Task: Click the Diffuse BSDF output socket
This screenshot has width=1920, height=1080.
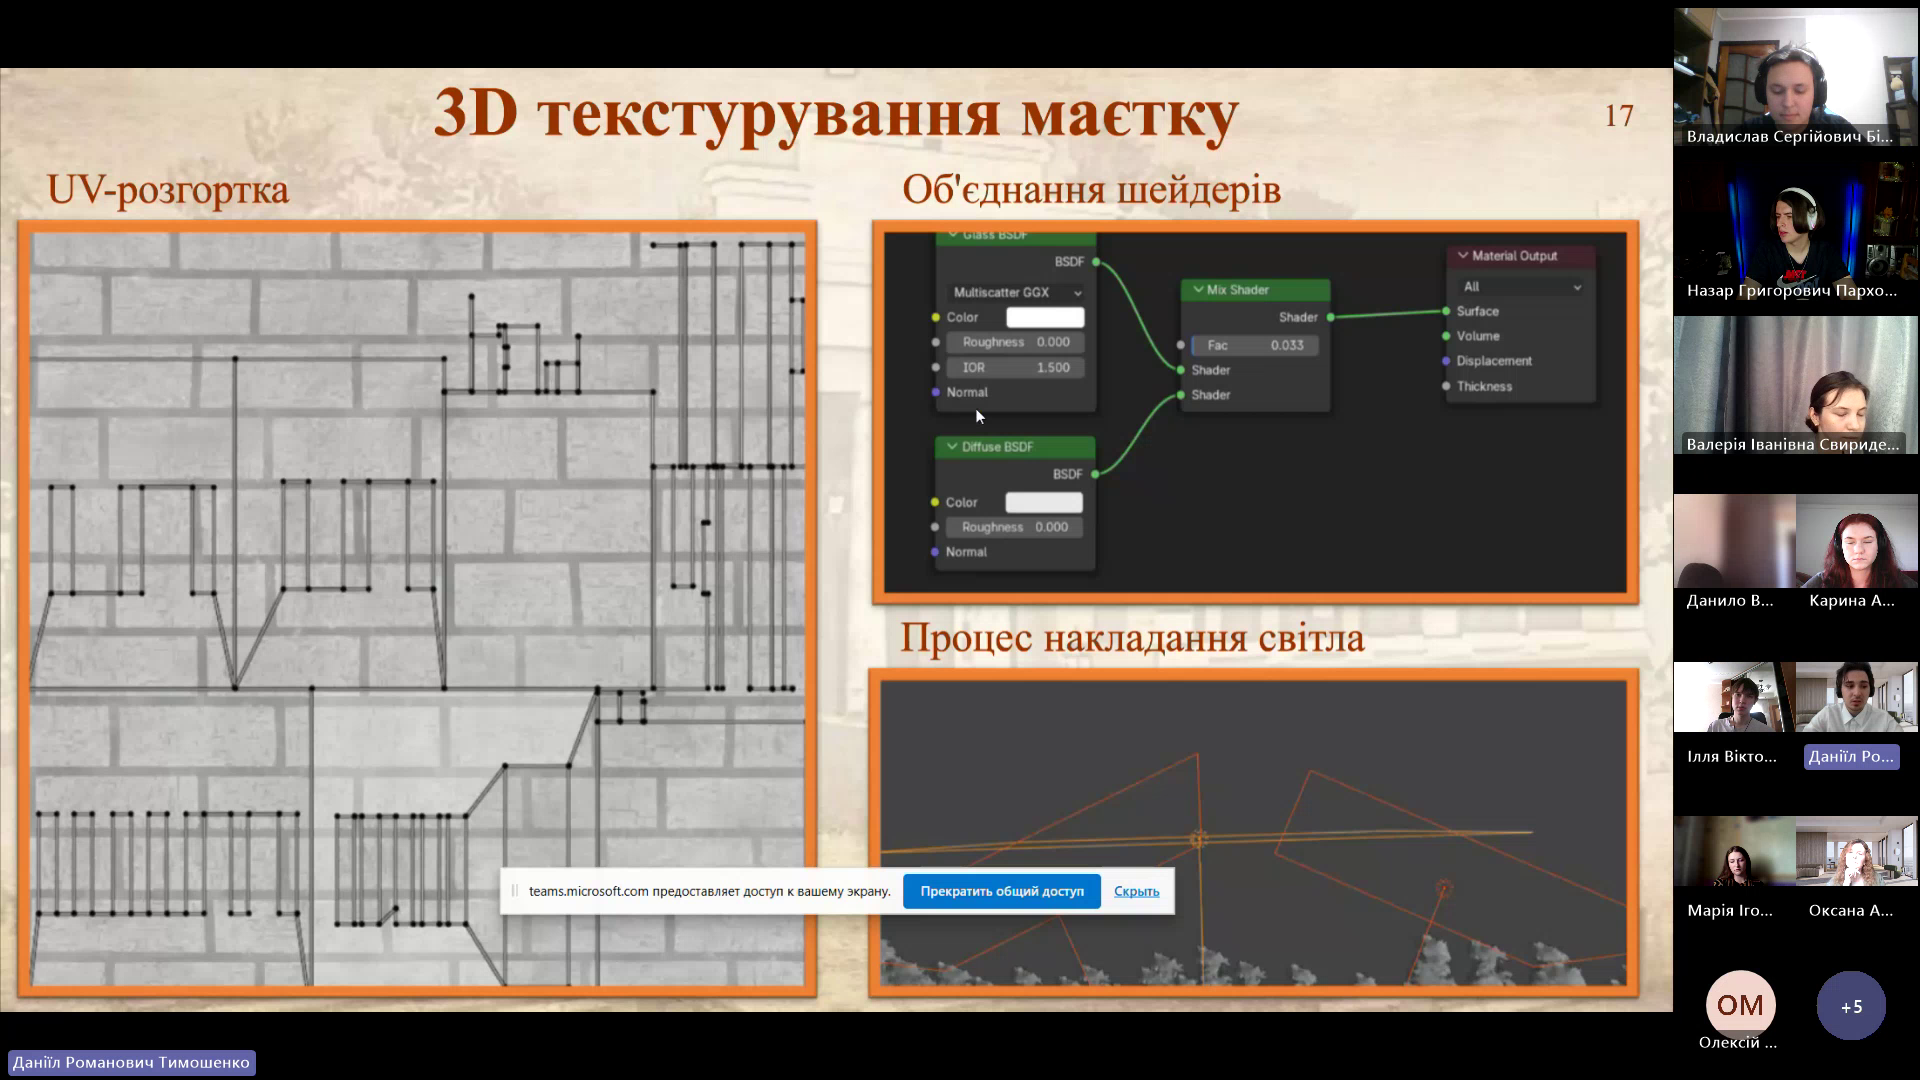Action: click(1095, 474)
